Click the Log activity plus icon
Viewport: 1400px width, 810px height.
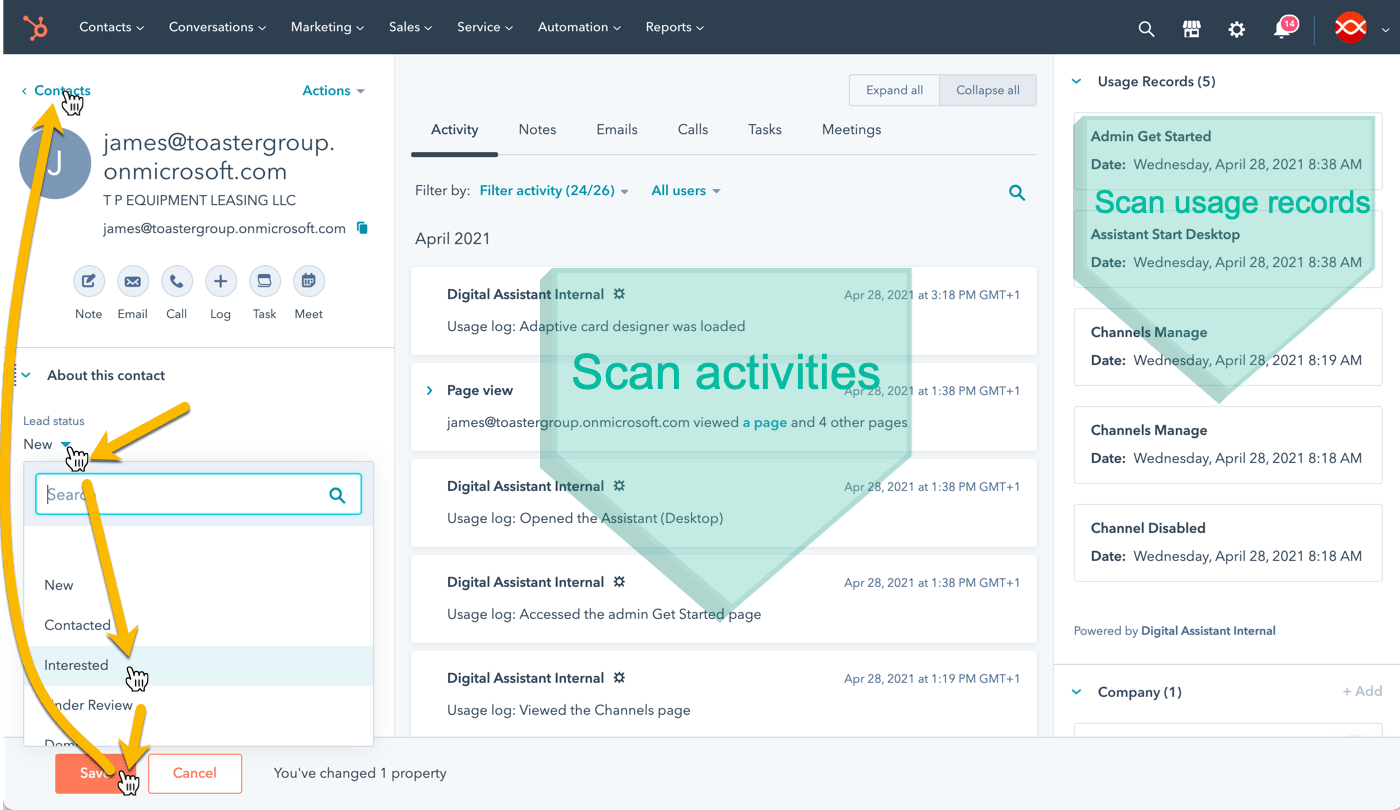click(x=220, y=281)
